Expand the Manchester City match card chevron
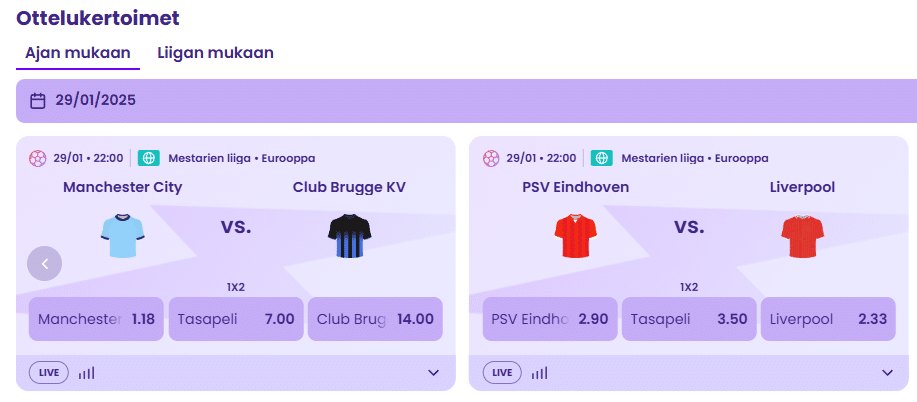This screenshot has height=402, width=917. (433, 373)
